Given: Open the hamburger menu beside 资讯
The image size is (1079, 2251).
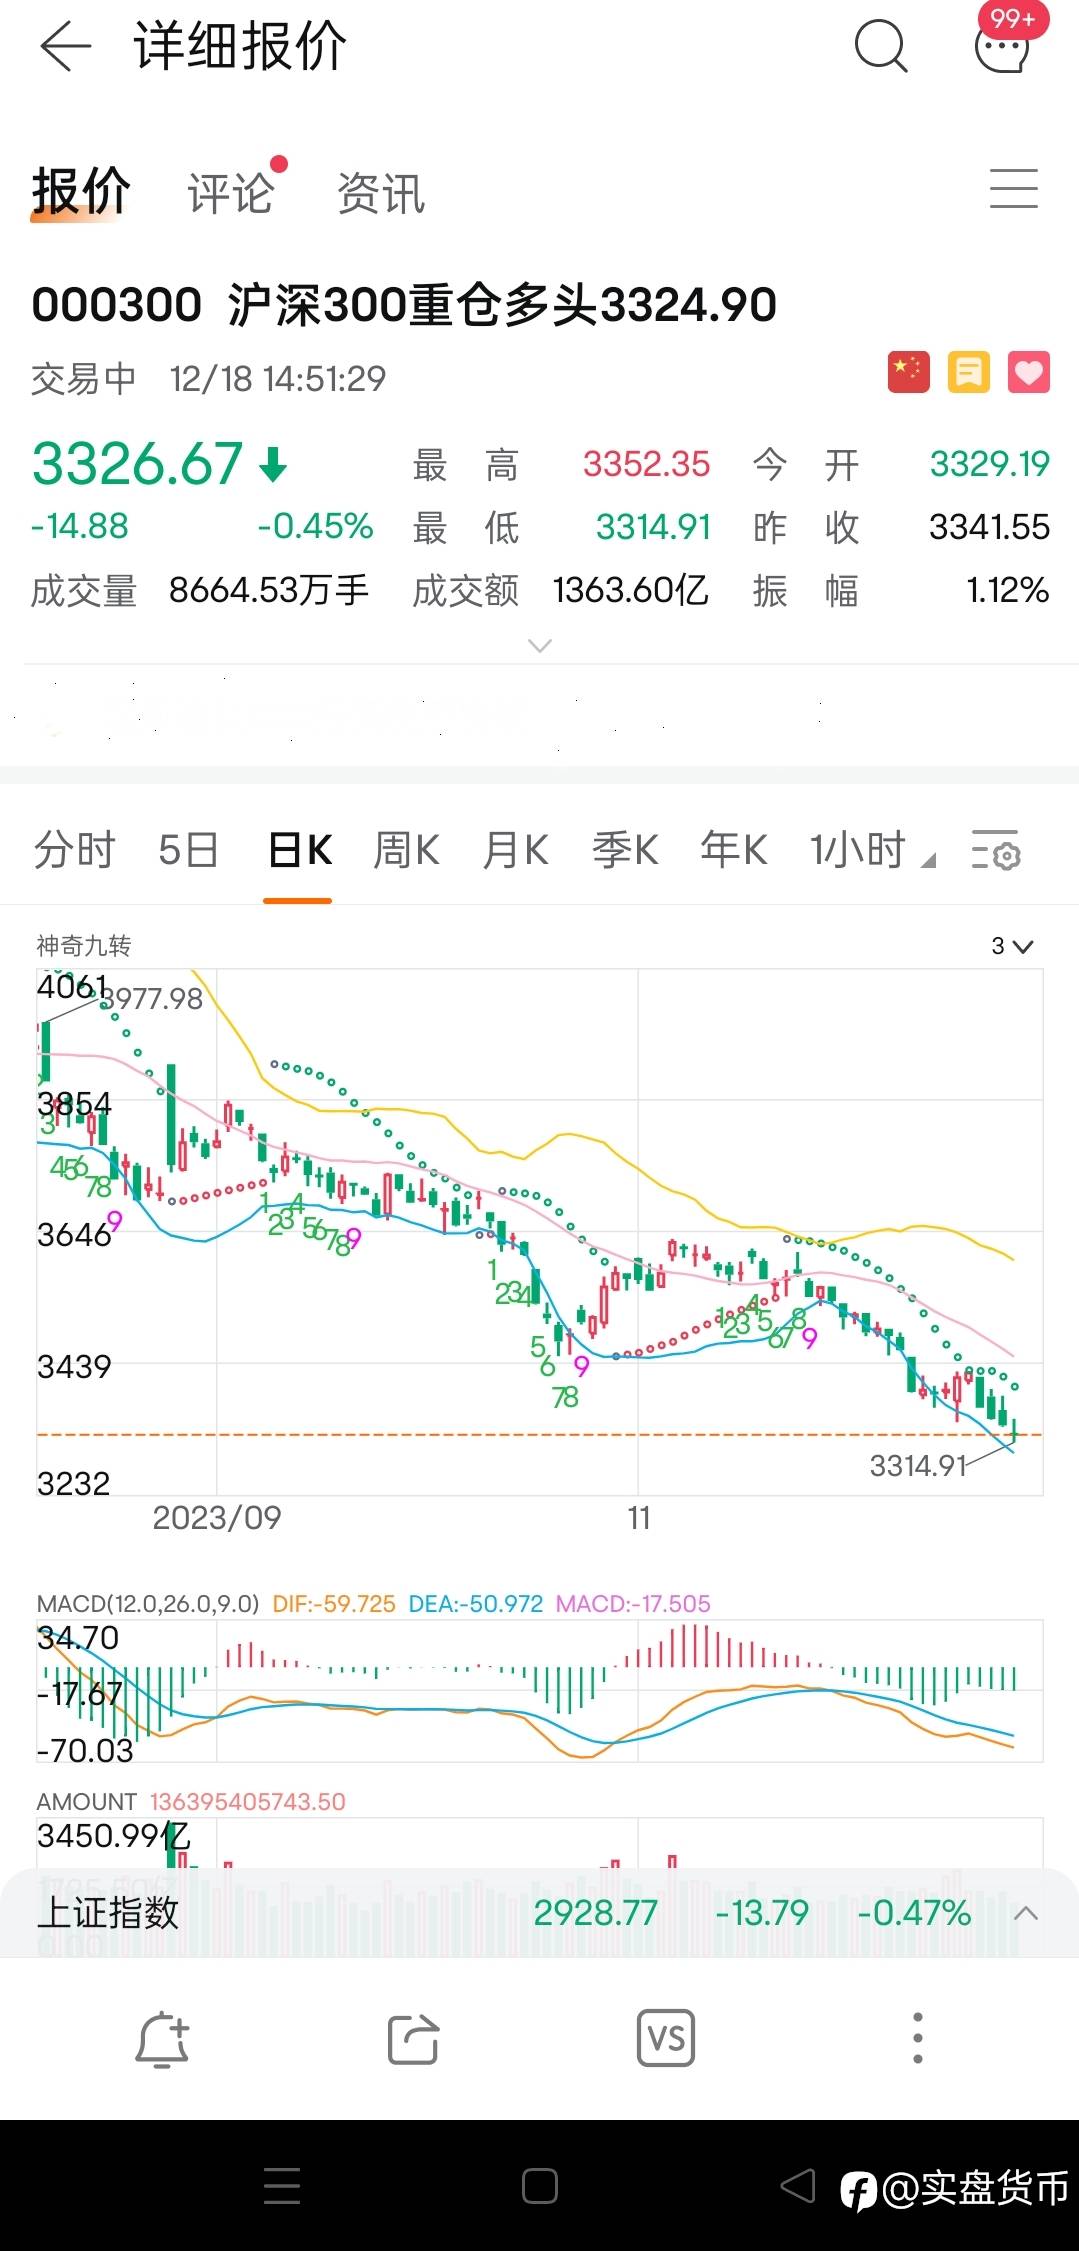Looking at the screenshot, I should tap(1014, 189).
